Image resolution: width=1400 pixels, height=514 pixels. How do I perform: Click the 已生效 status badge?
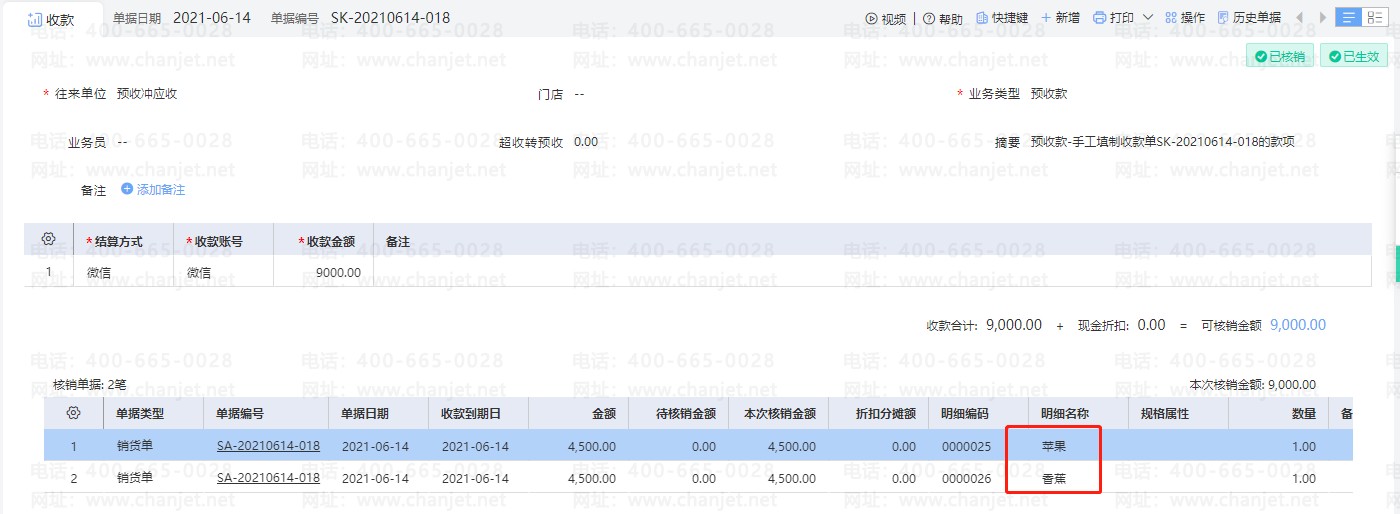pos(1354,56)
